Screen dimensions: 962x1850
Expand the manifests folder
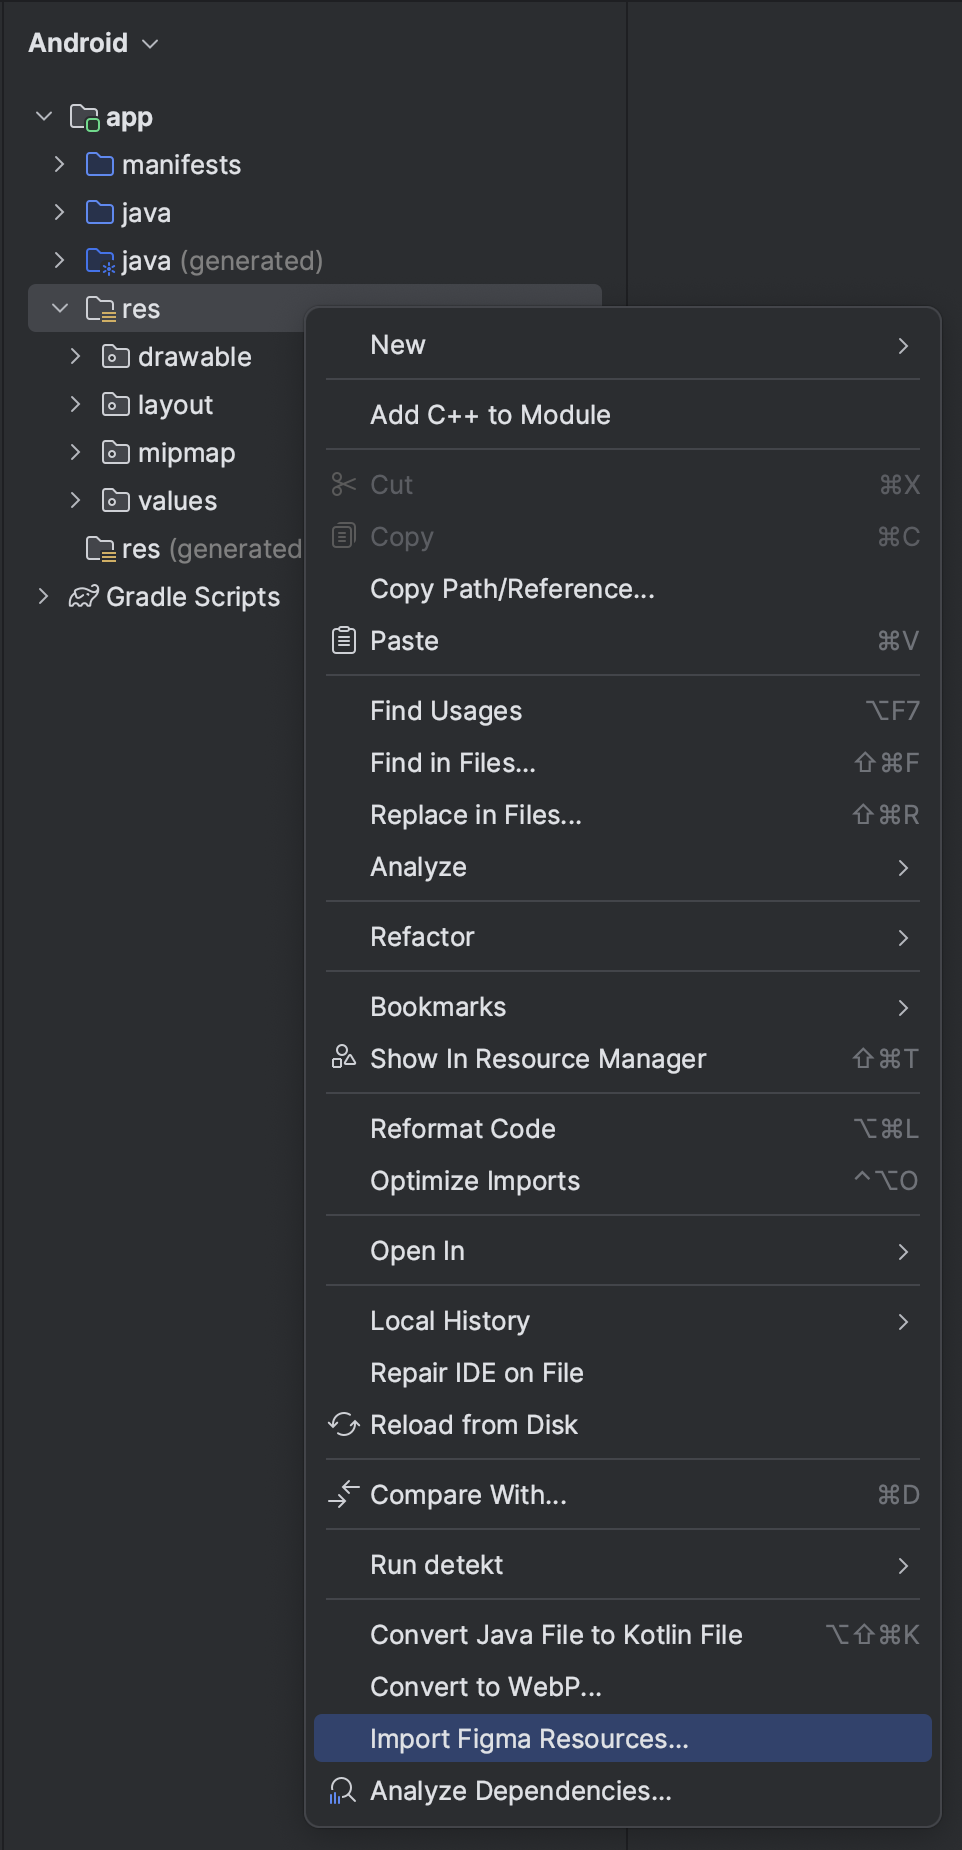click(60, 164)
